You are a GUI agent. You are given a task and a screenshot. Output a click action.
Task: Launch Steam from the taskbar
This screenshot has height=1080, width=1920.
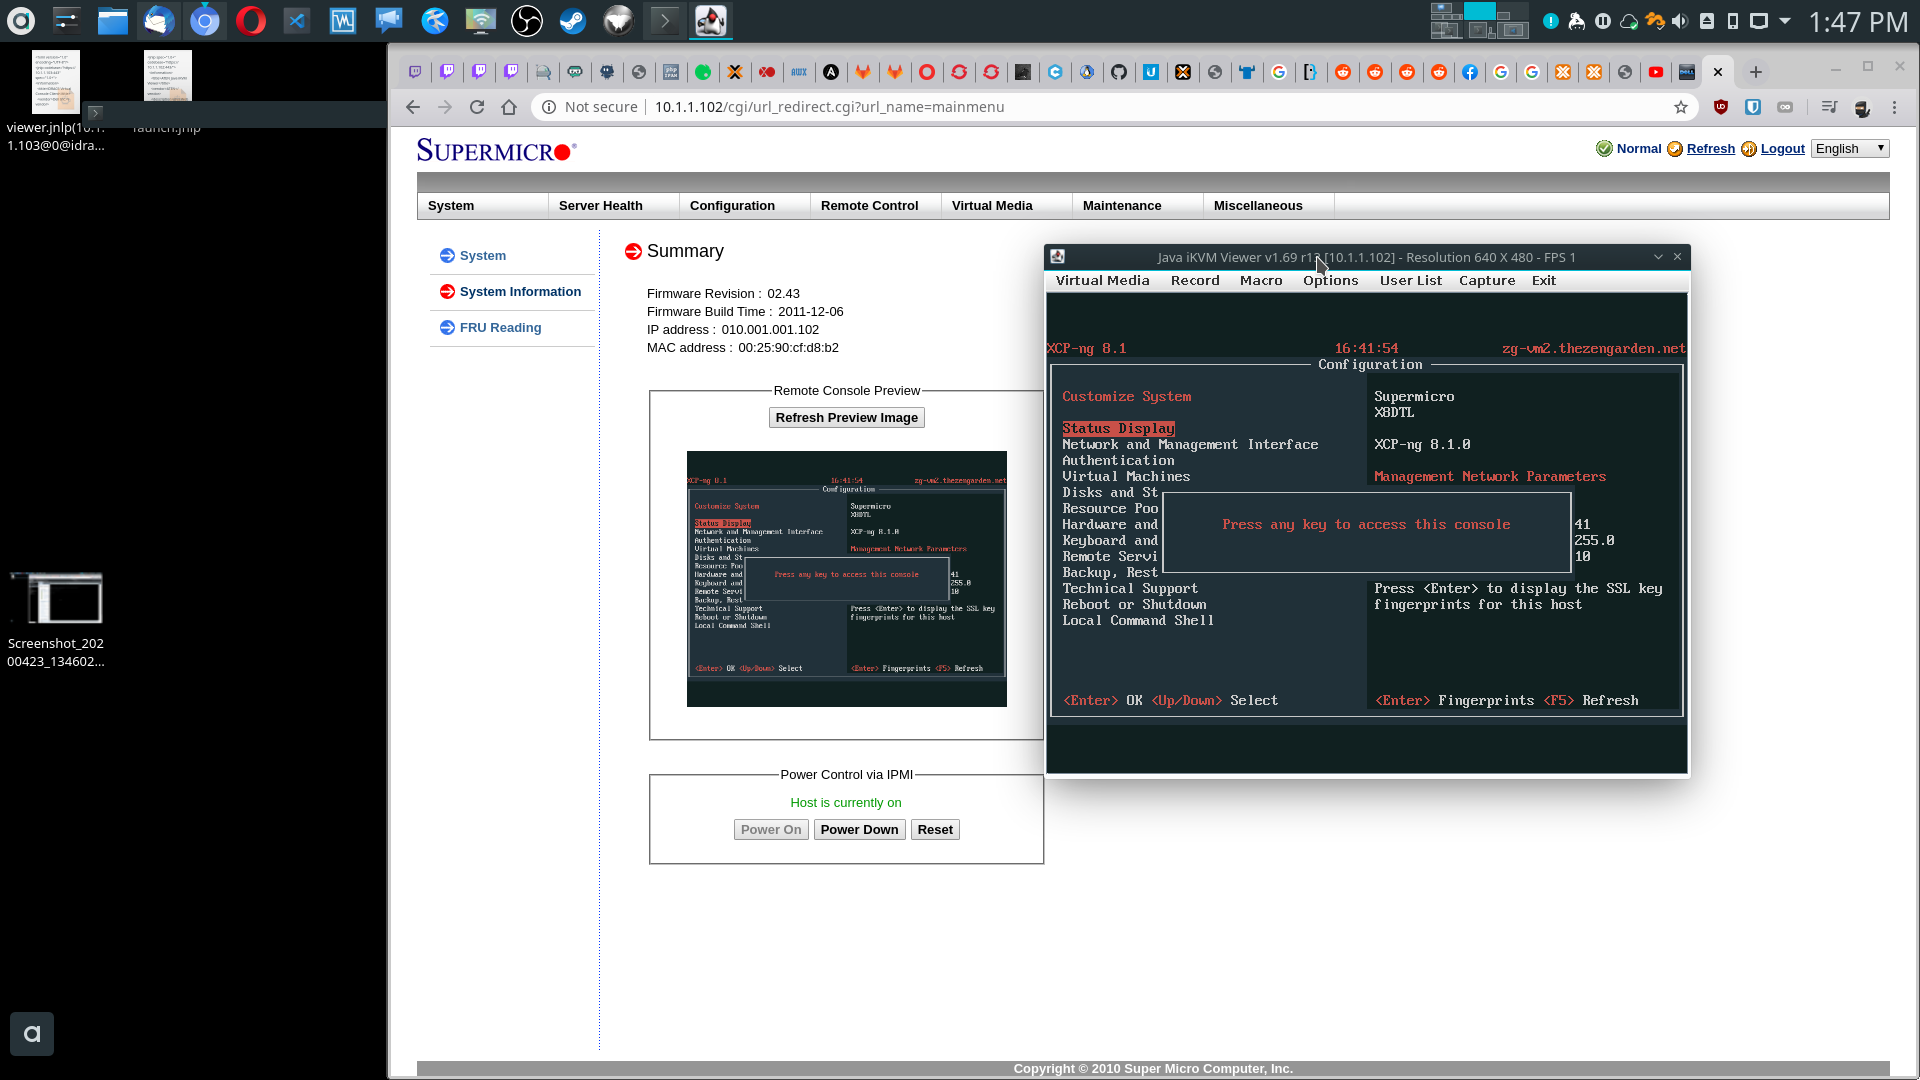(572, 20)
